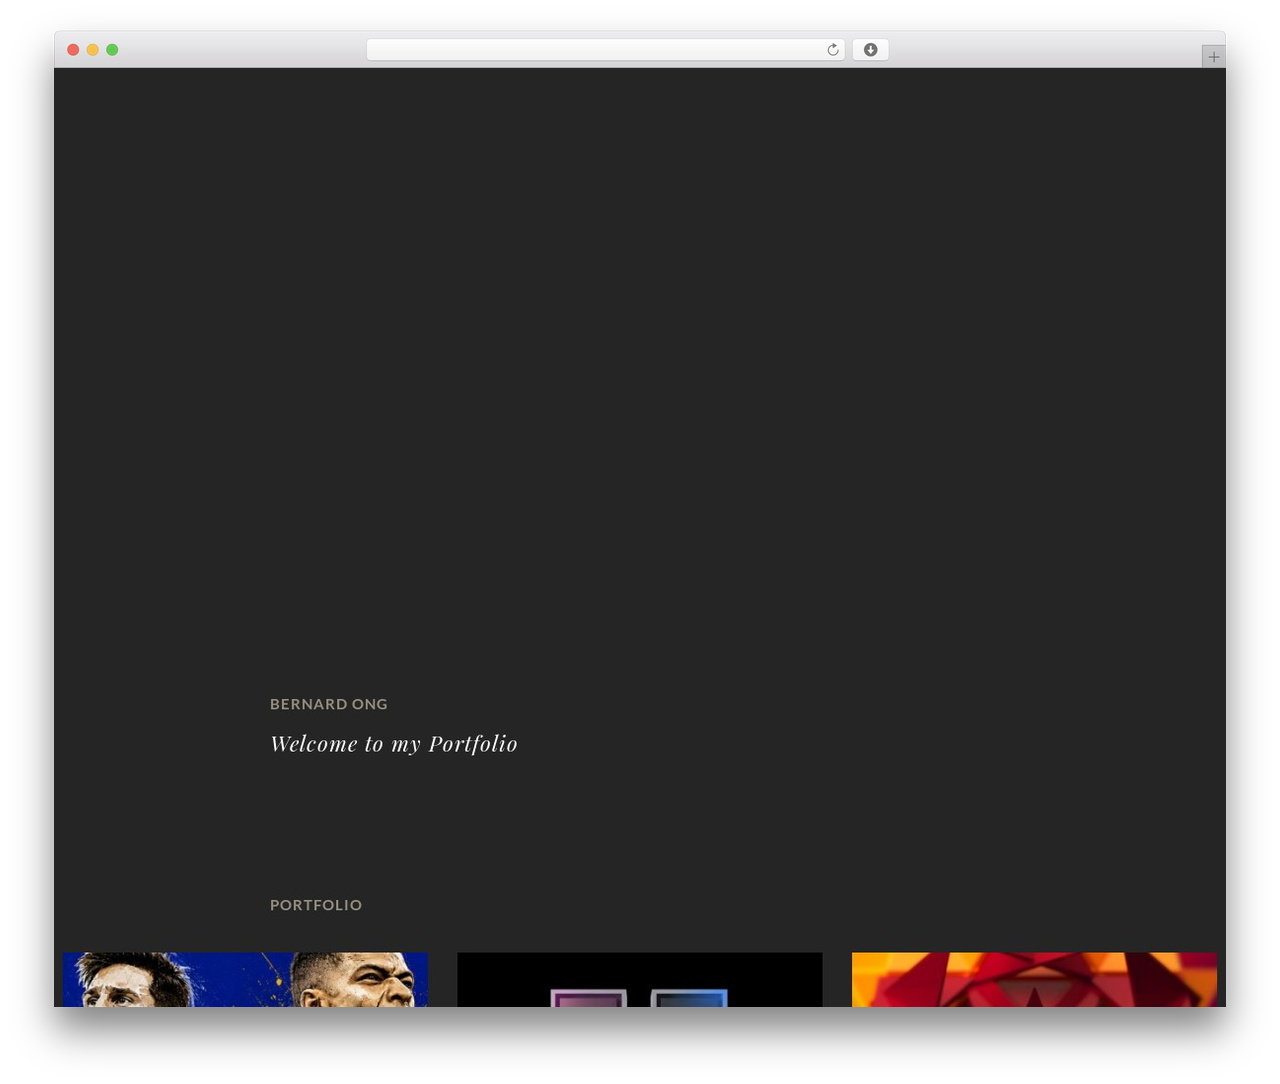Viewport: 1280px width, 1084px height.
Task: Maximize the window with the green button
Action: [112, 50]
